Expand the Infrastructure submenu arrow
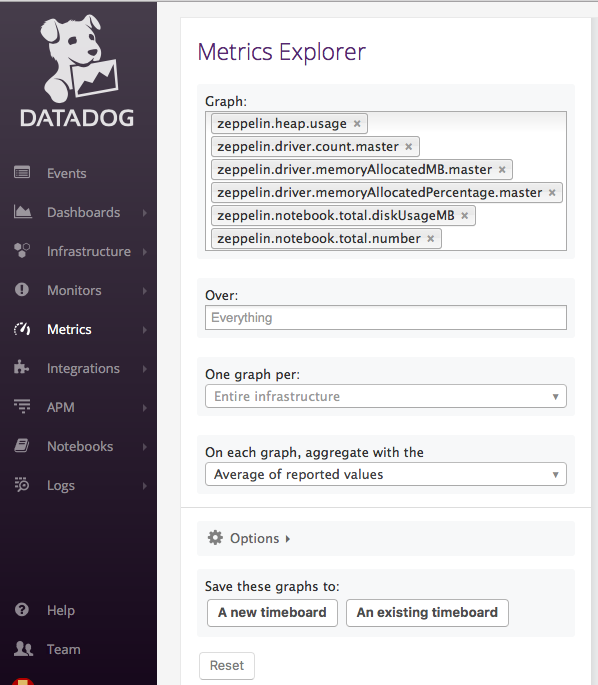 (145, 252)
